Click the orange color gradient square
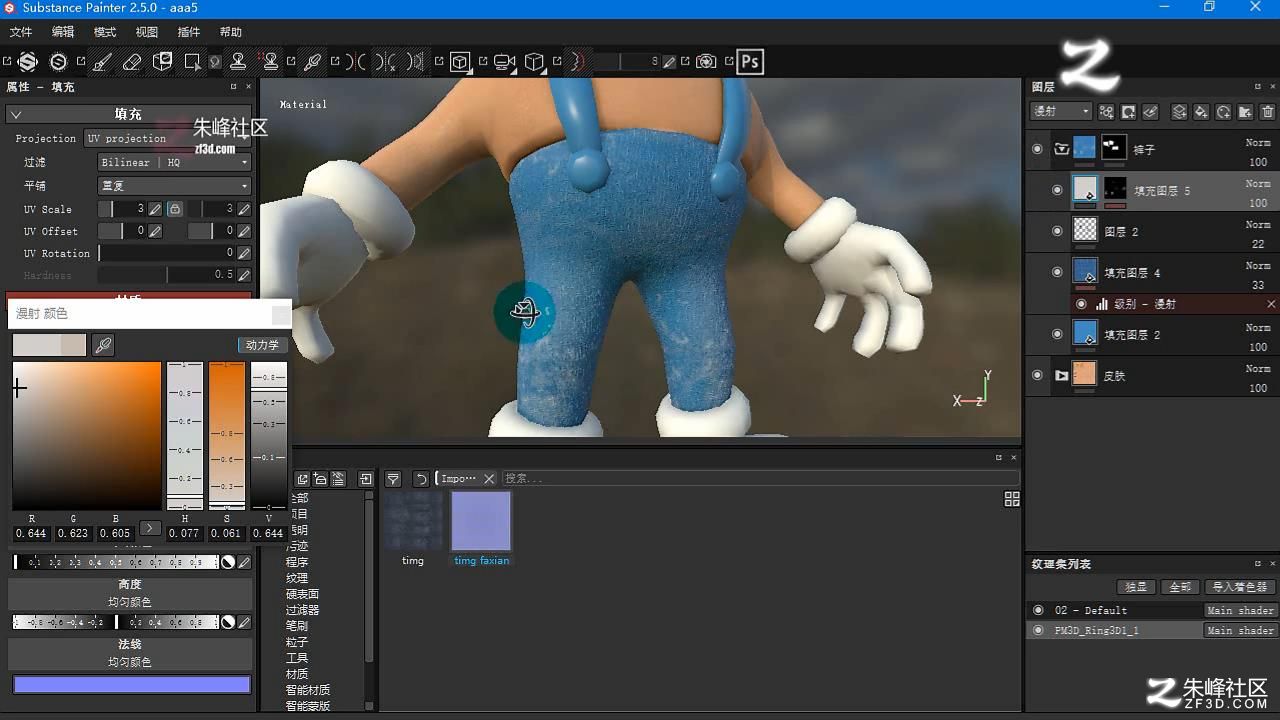This screenshot has height=720, width=1280. click(87, 436)
